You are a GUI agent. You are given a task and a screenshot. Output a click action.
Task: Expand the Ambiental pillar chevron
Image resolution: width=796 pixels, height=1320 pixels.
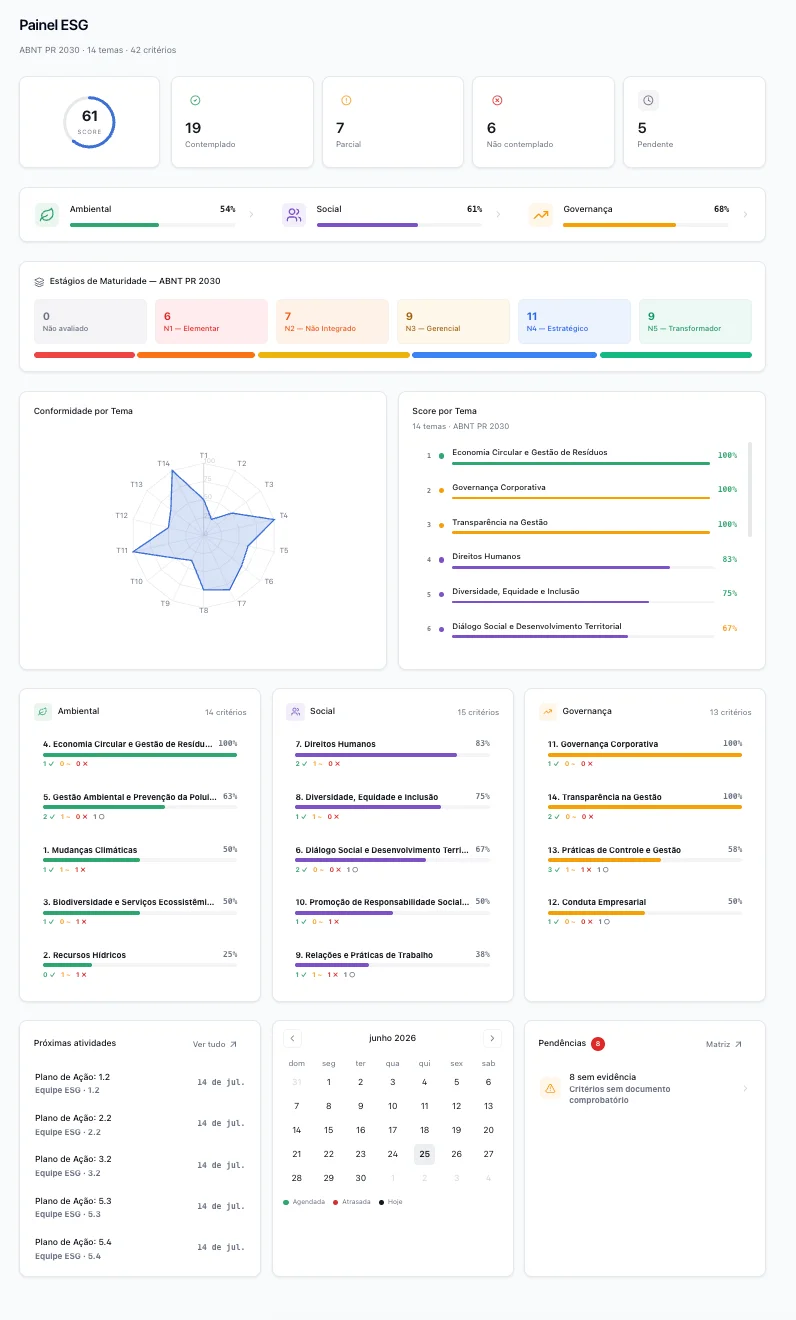[x=250, y=214]
